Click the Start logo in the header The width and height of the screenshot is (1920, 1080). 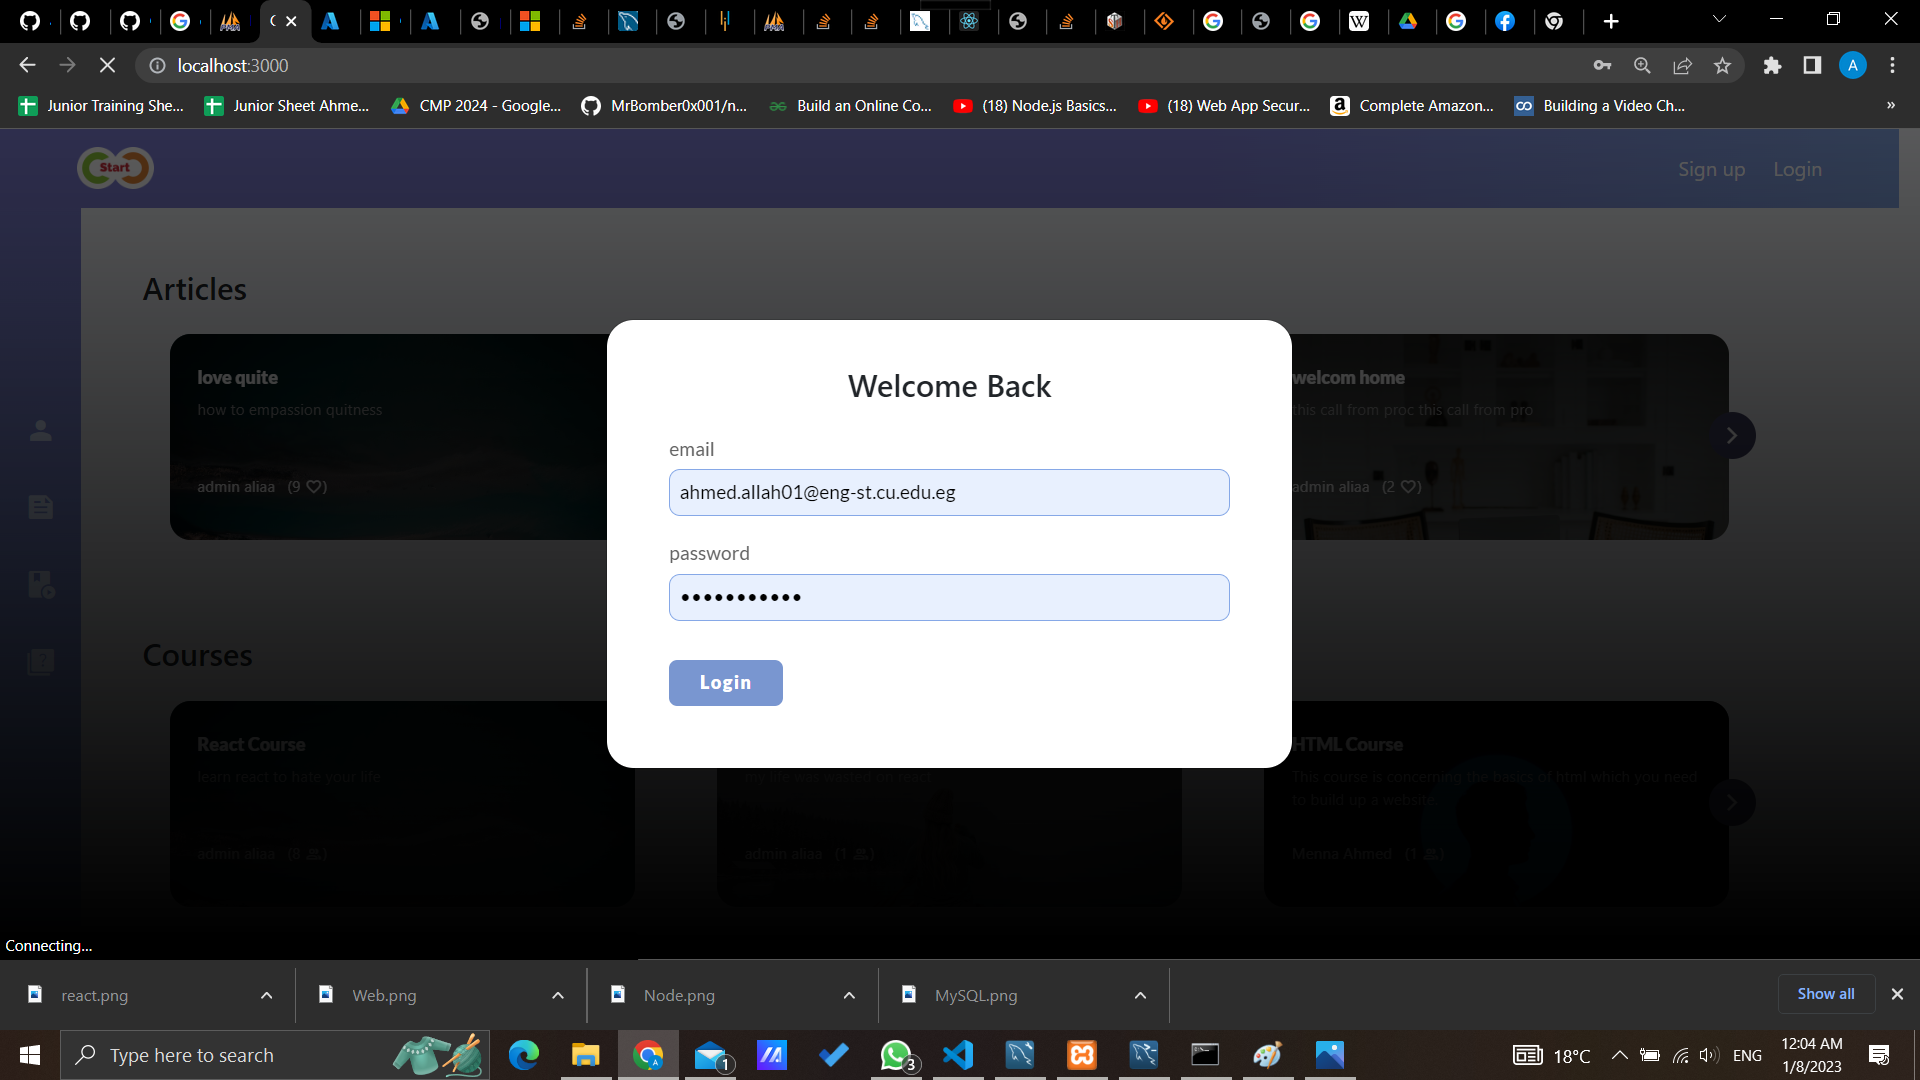pyautogui.click(x=115, y=168)
